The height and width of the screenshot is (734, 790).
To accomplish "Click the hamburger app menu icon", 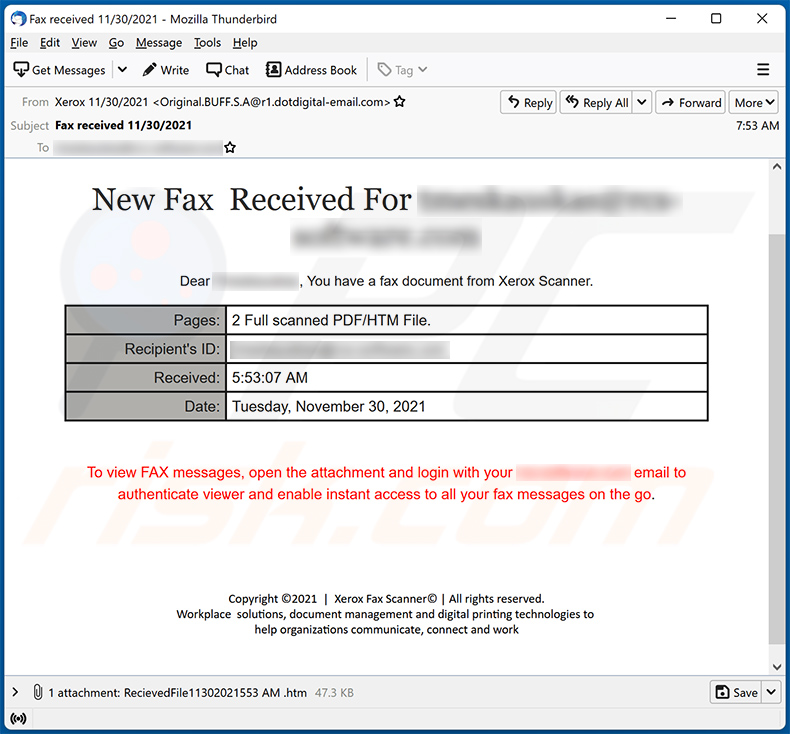I will point(763,70).
